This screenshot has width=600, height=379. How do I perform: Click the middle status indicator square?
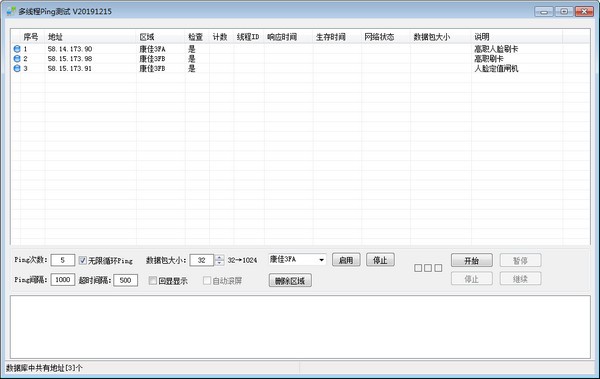click(428, 268)
